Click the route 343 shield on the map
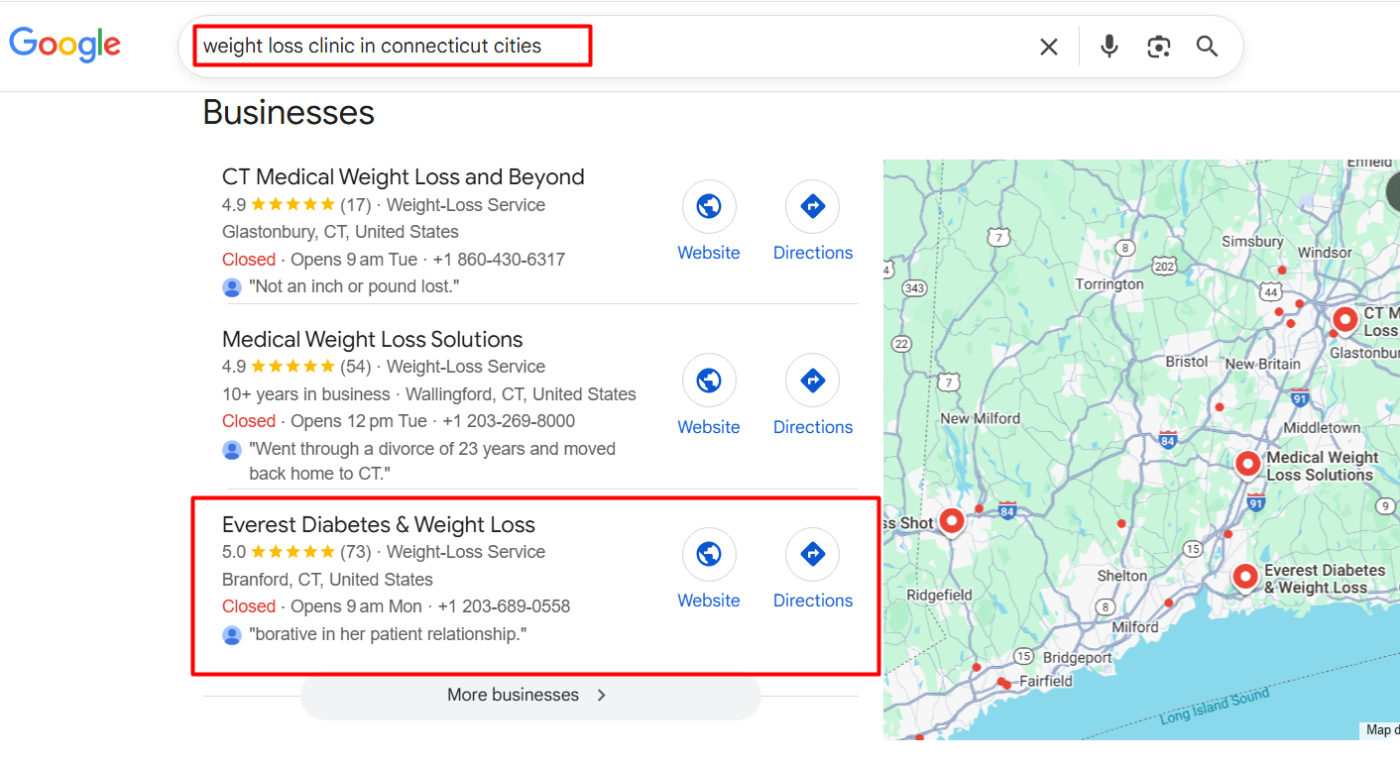 tap(914, 288)
